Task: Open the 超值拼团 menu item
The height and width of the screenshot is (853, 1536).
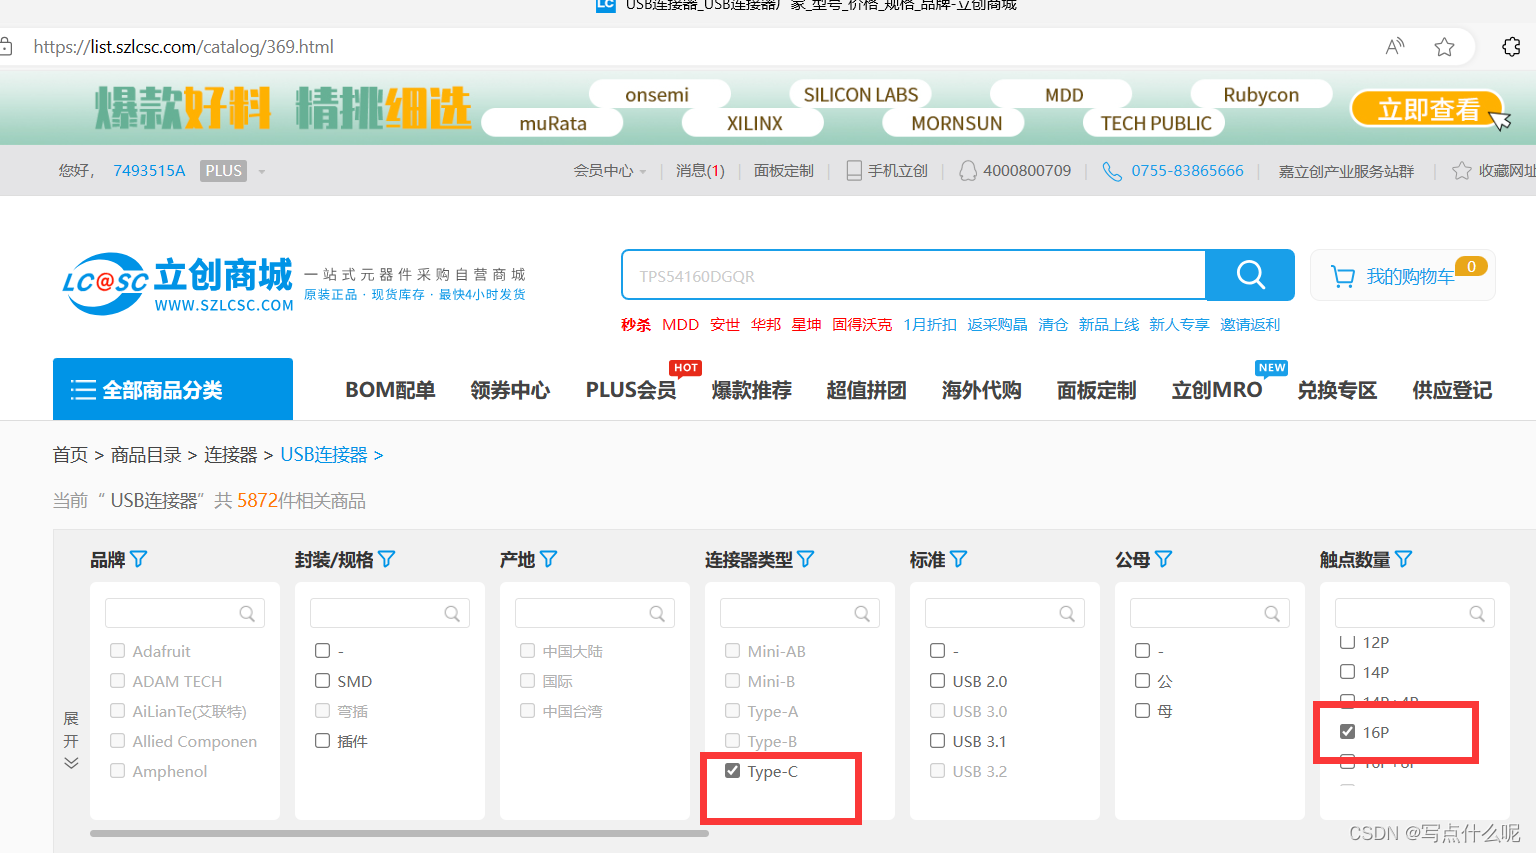Action: [x=866, y=390]
